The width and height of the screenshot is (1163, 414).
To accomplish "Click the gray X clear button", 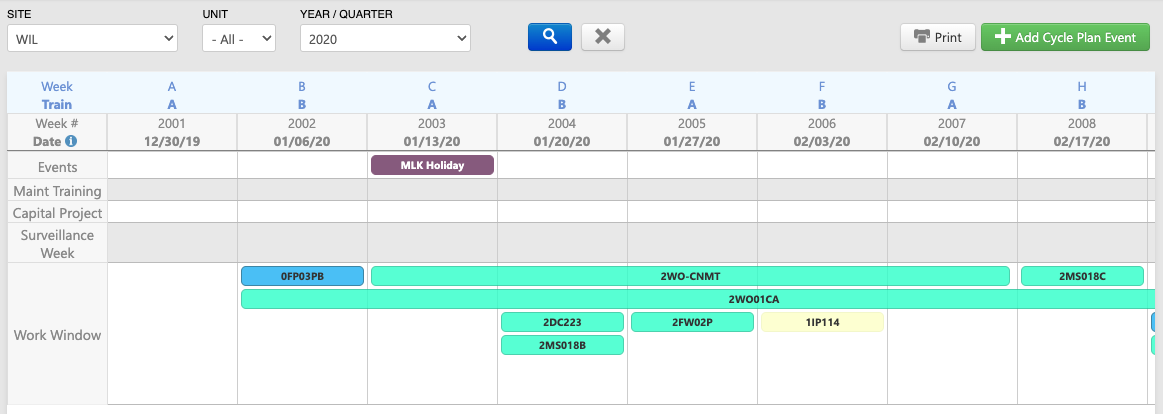I will pyautogui.click(x=602, y=37).
